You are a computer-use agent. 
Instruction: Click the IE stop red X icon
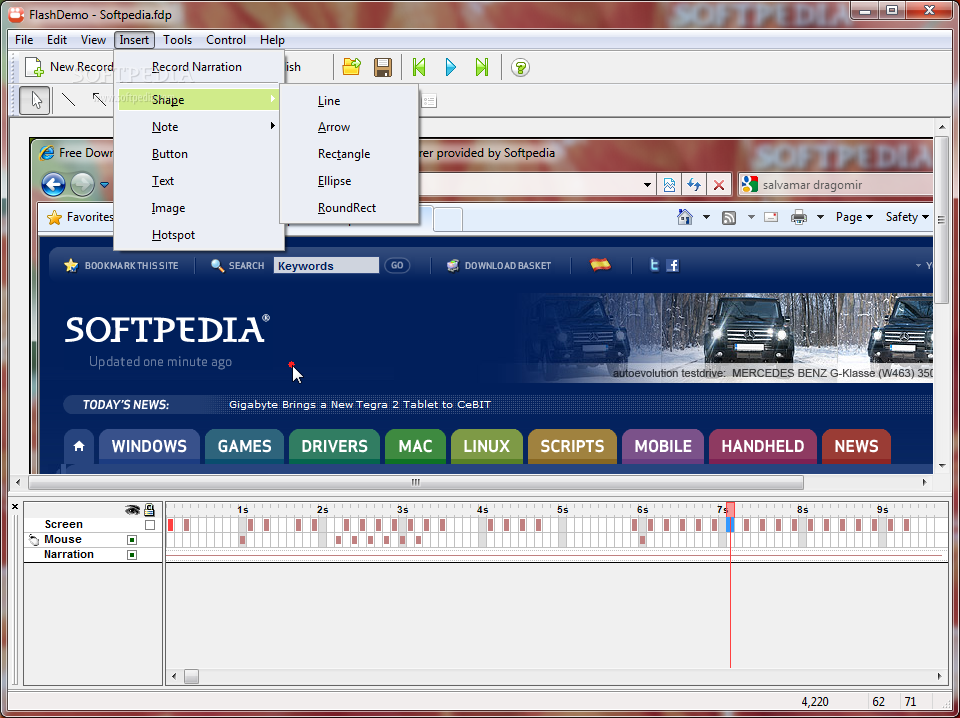[719, 185]
